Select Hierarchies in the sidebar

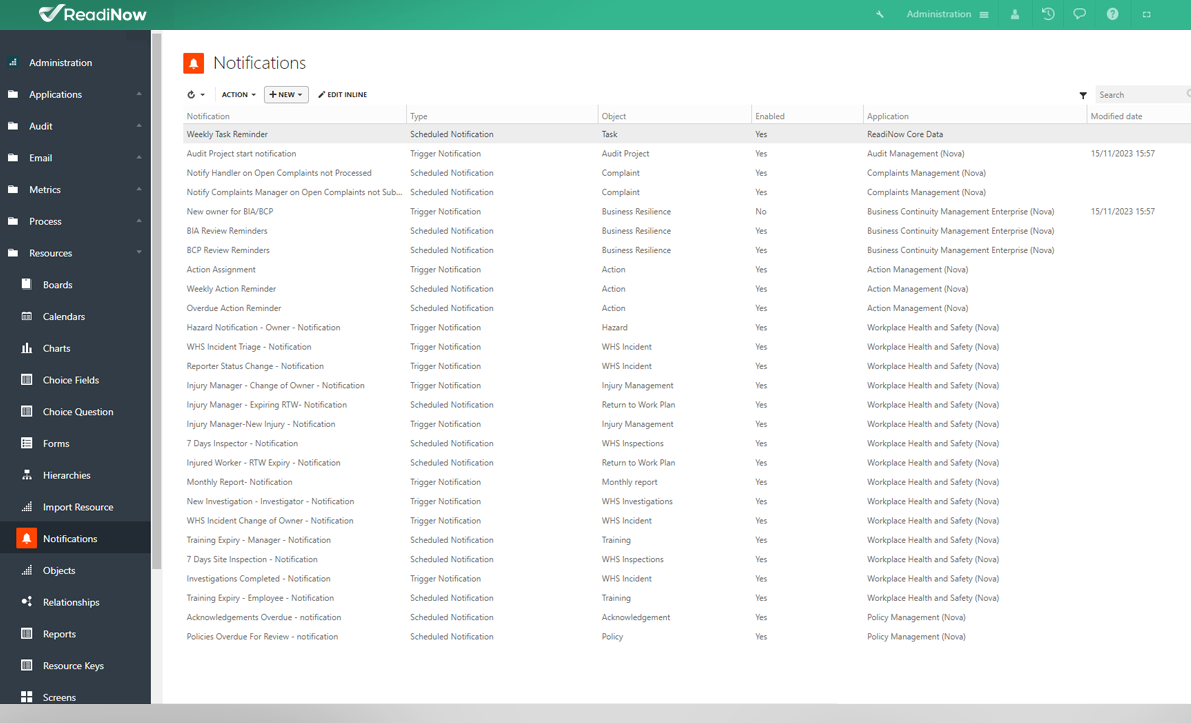67,475
